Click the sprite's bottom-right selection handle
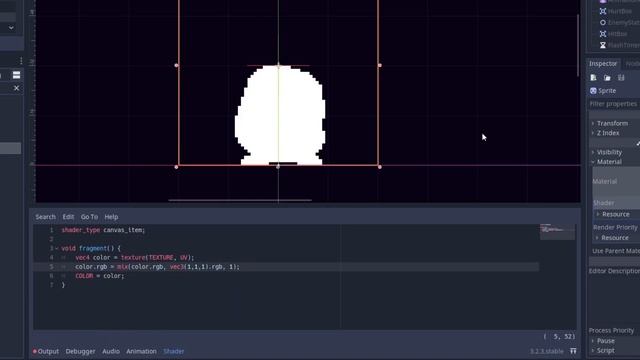Screen dimensions: 640x360 point(380,167)
